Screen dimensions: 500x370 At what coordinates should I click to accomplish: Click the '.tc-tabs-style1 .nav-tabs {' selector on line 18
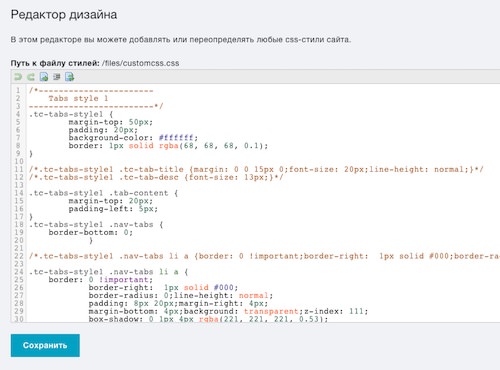coord(96,224)
